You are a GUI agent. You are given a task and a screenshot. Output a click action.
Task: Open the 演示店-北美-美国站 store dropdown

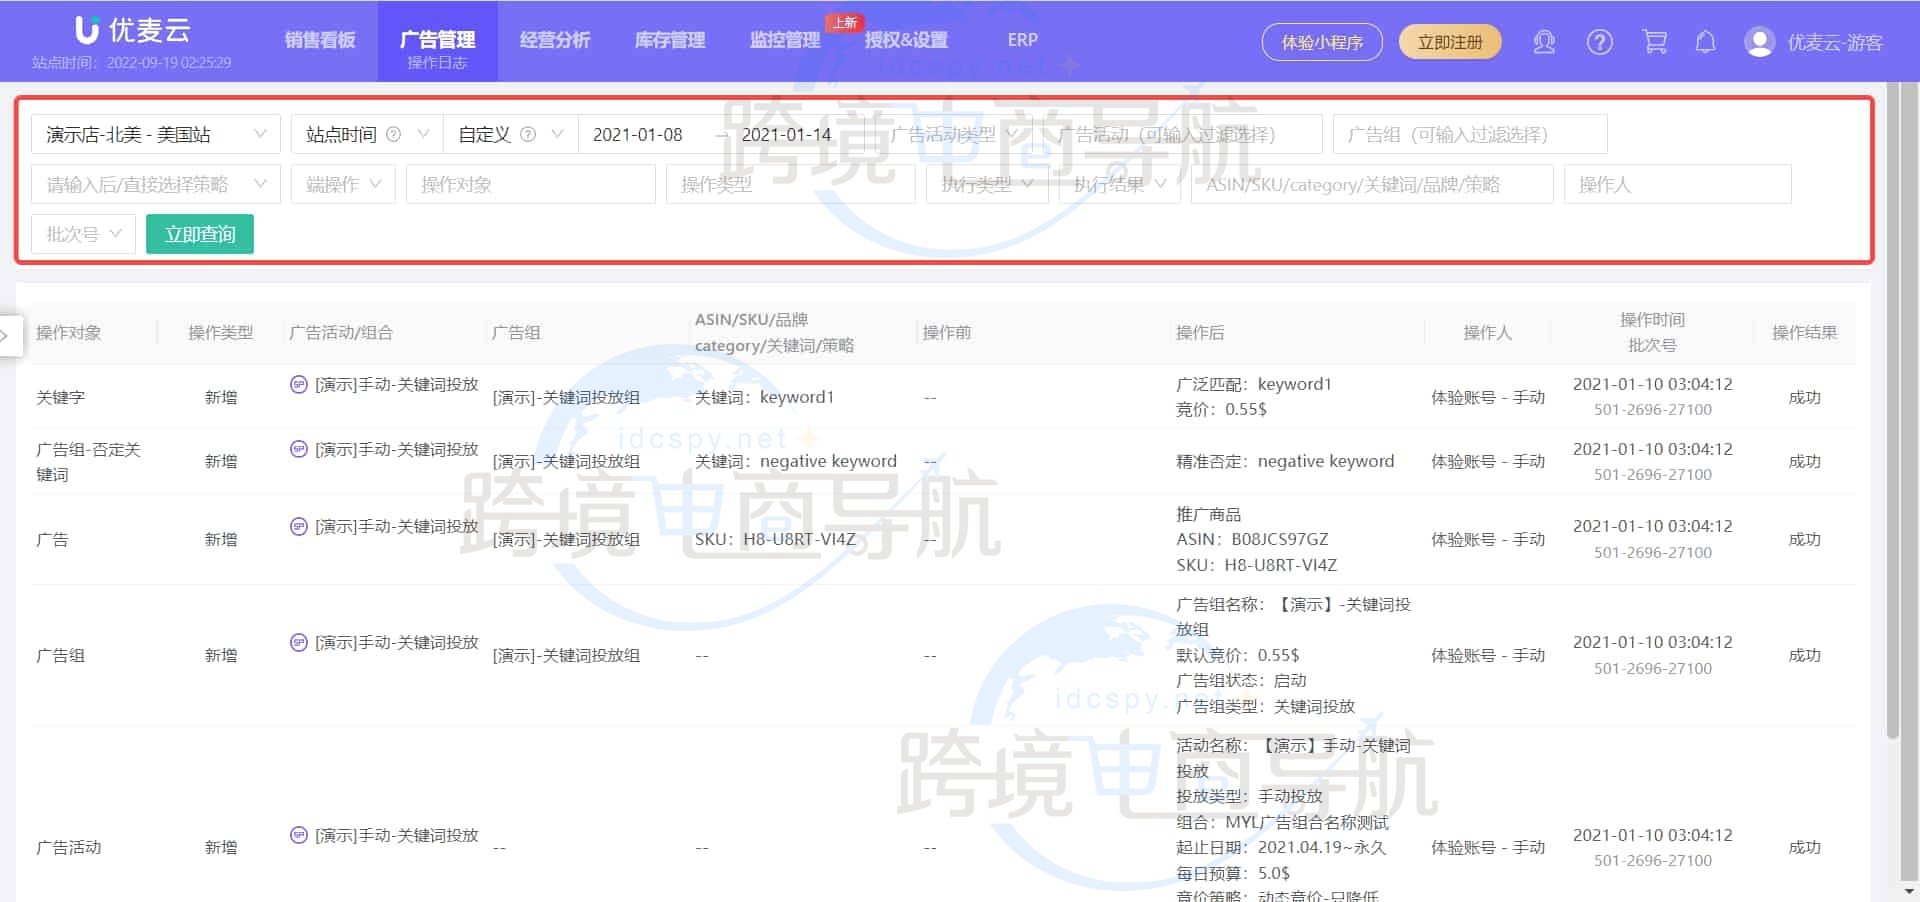155,134
